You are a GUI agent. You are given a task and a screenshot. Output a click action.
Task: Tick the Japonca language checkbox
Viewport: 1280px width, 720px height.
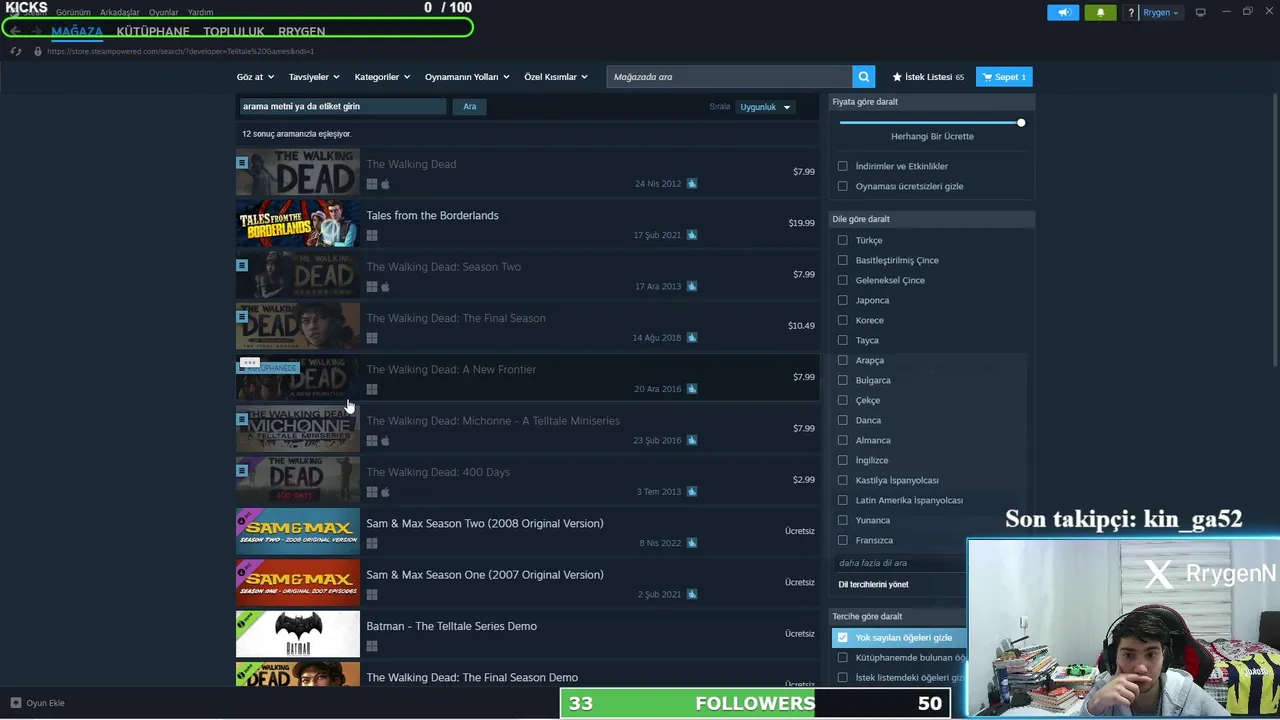(x=842, y=300)
